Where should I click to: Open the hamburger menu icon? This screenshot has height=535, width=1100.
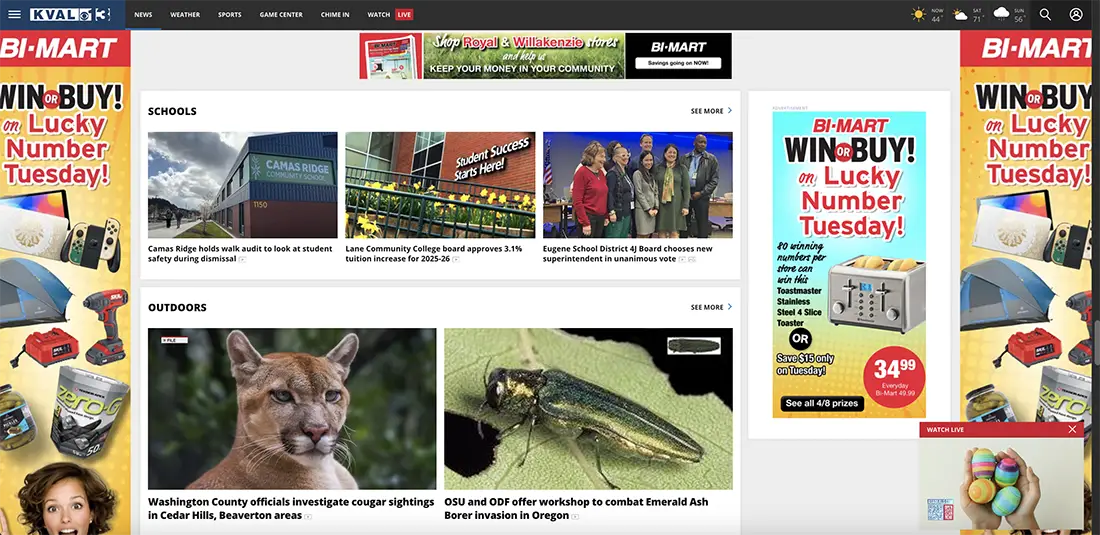tap(15, 14)
